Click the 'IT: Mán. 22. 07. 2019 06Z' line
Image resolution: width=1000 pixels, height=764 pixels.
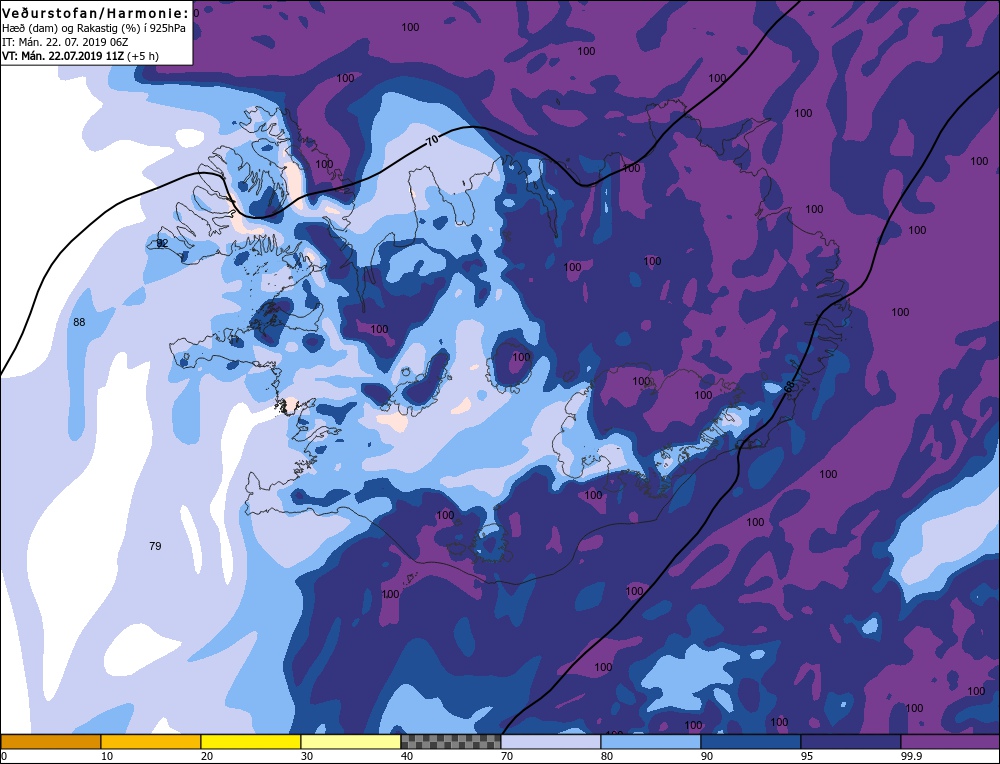click(x=67, y=42)
